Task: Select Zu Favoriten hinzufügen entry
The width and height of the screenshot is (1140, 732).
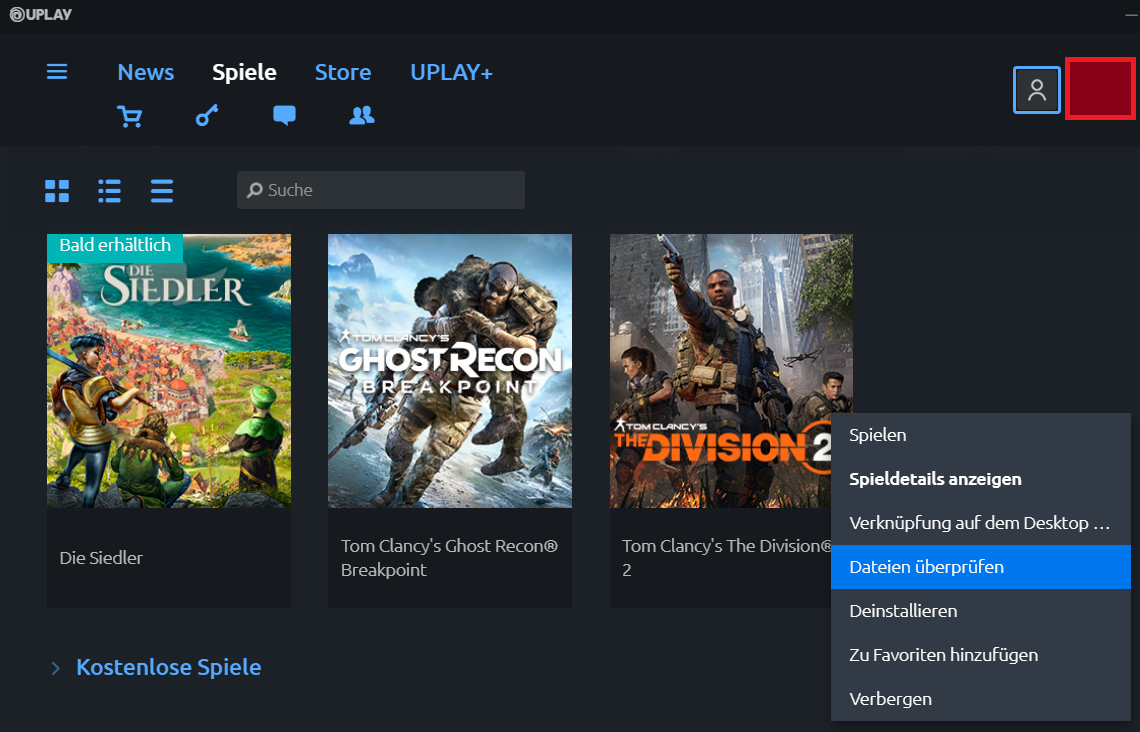Action: click(x=981, y=655)
